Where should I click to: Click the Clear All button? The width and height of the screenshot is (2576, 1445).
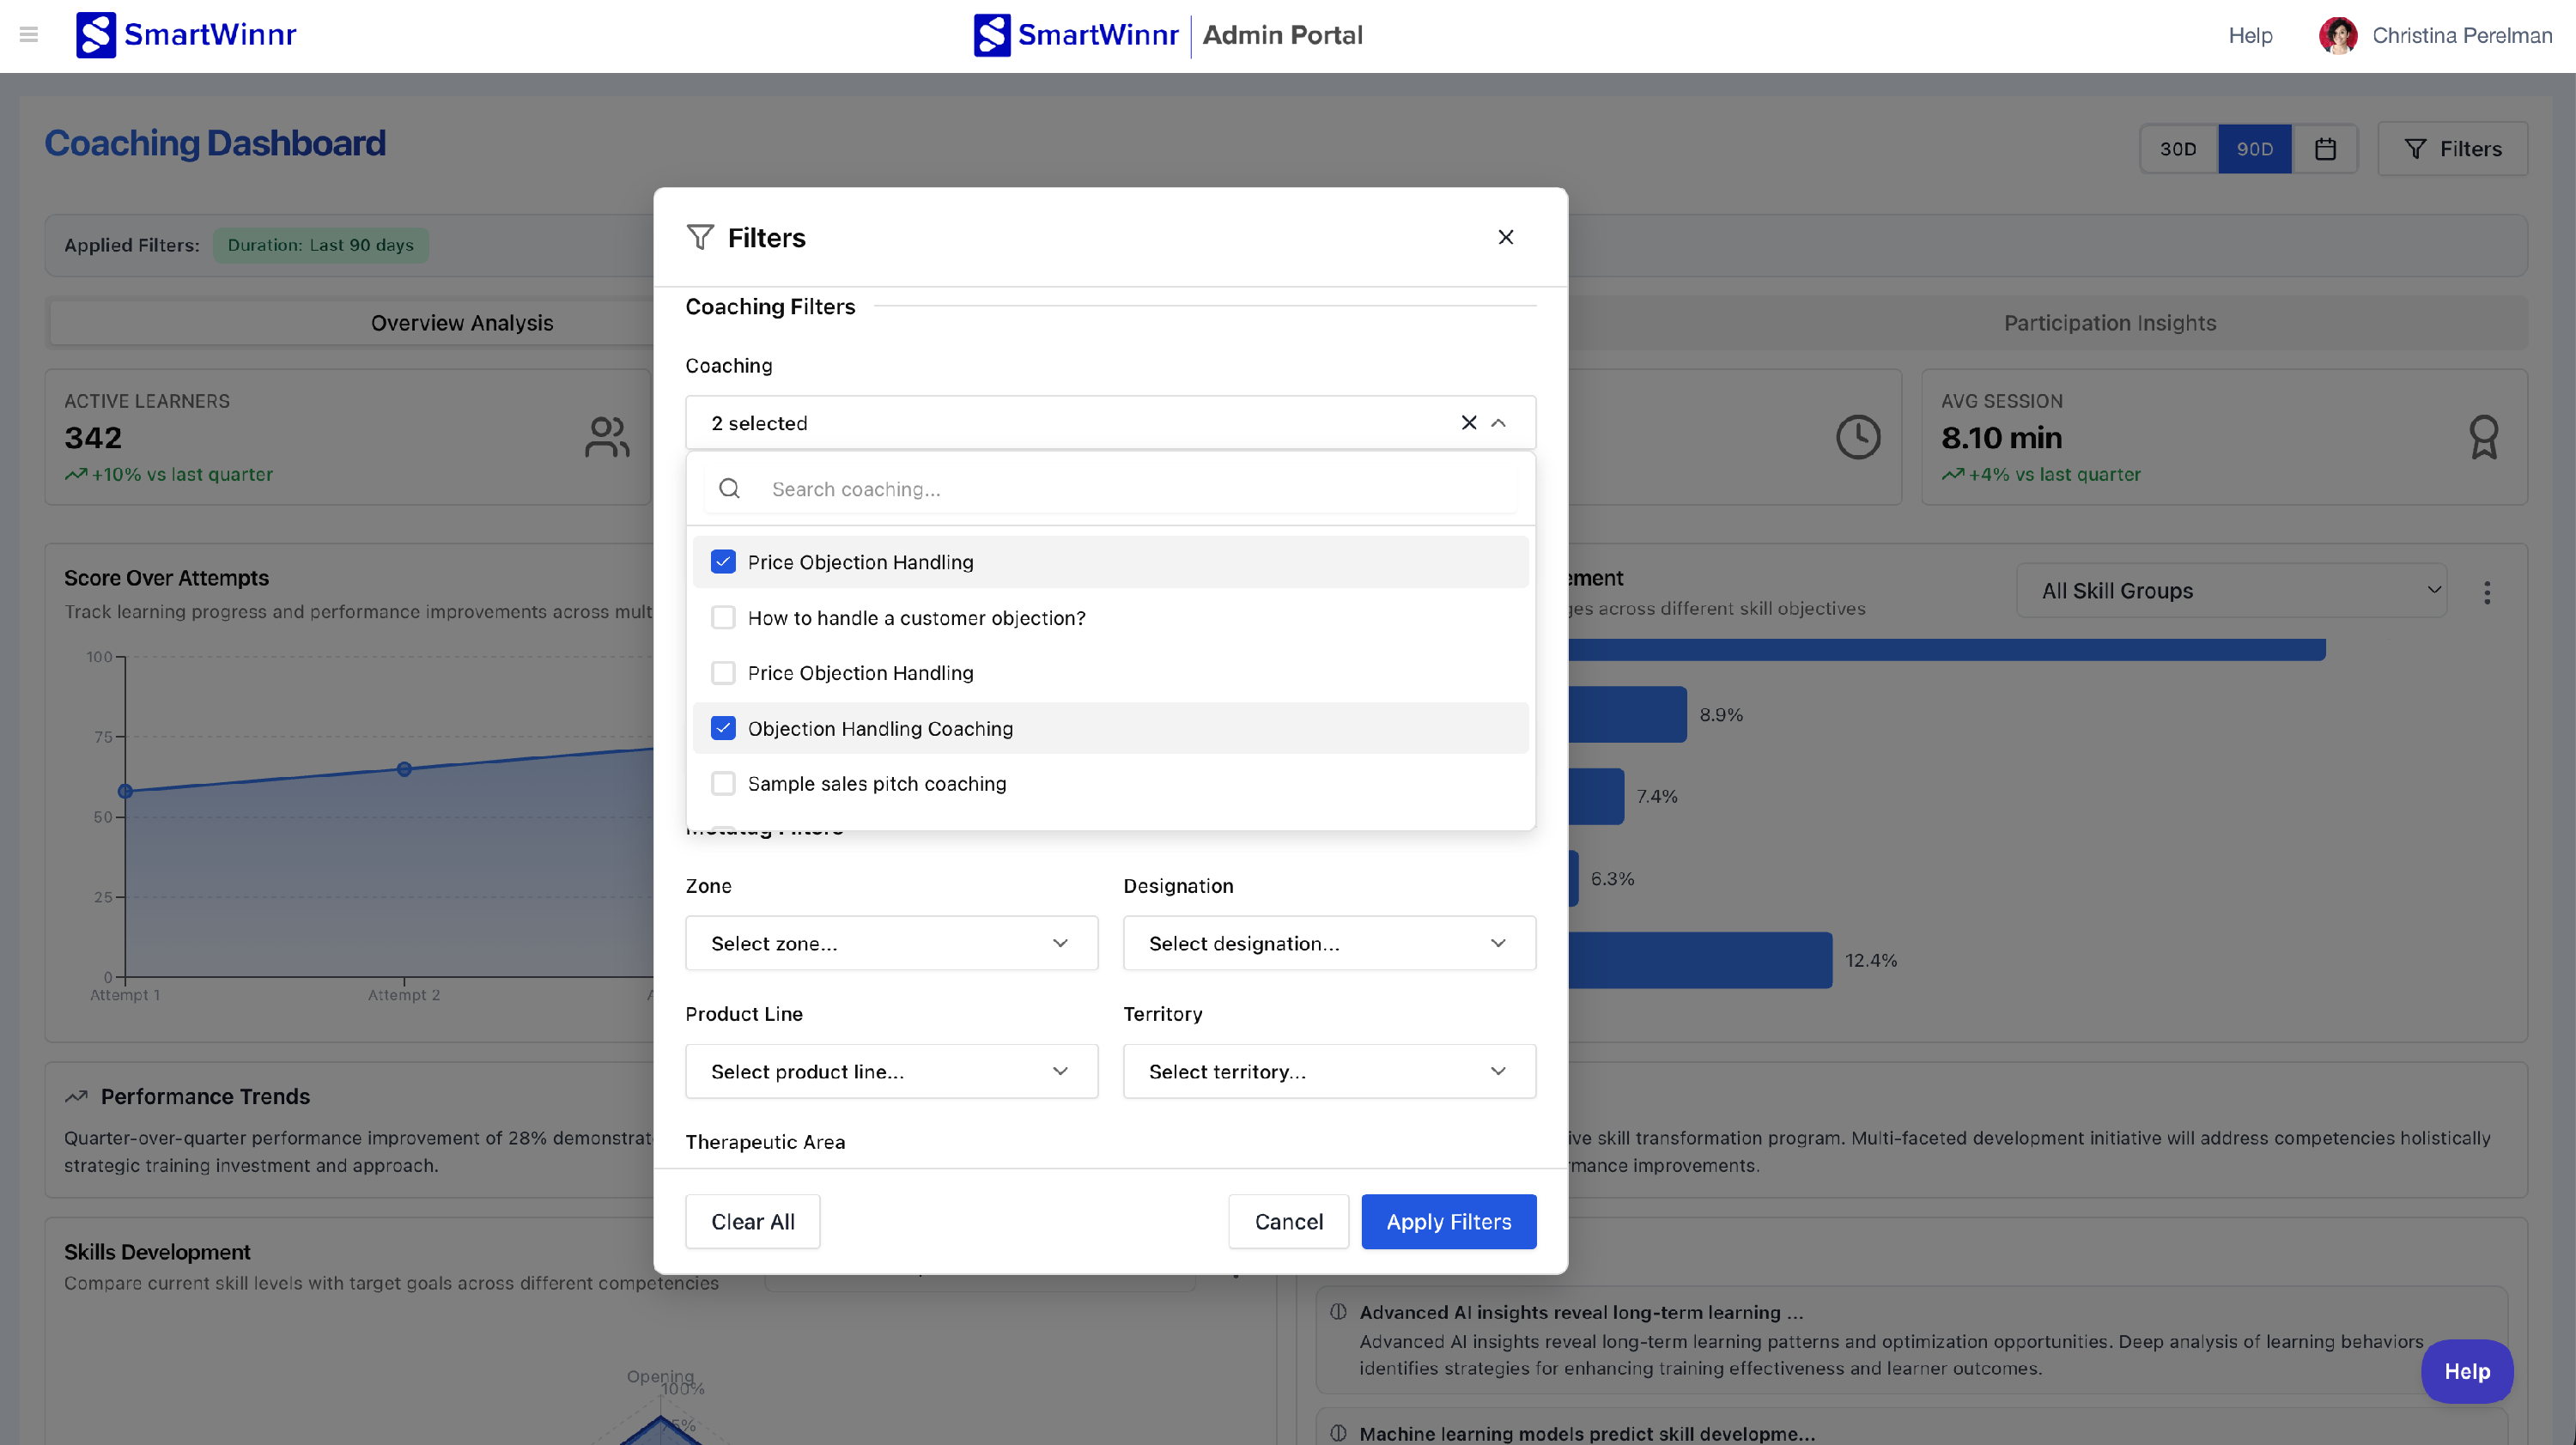coord(752,1221)
